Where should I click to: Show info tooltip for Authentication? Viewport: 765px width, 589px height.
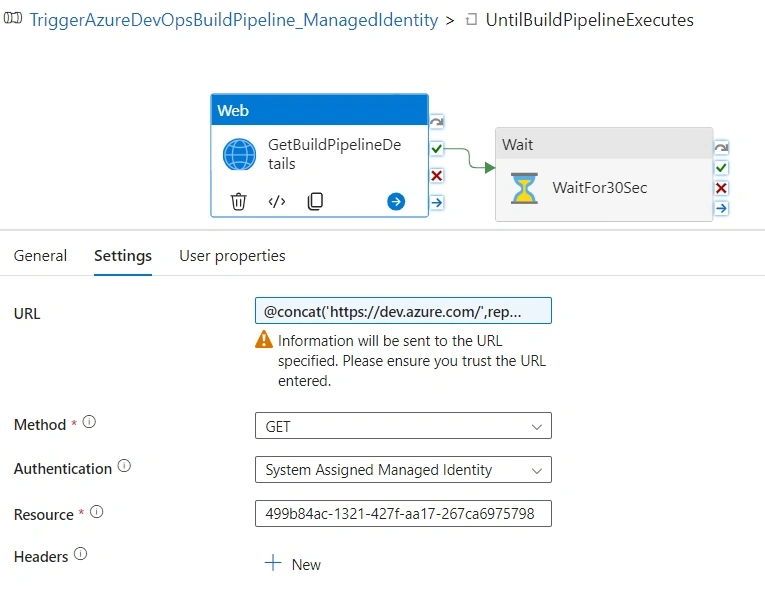tap(124, 466)
